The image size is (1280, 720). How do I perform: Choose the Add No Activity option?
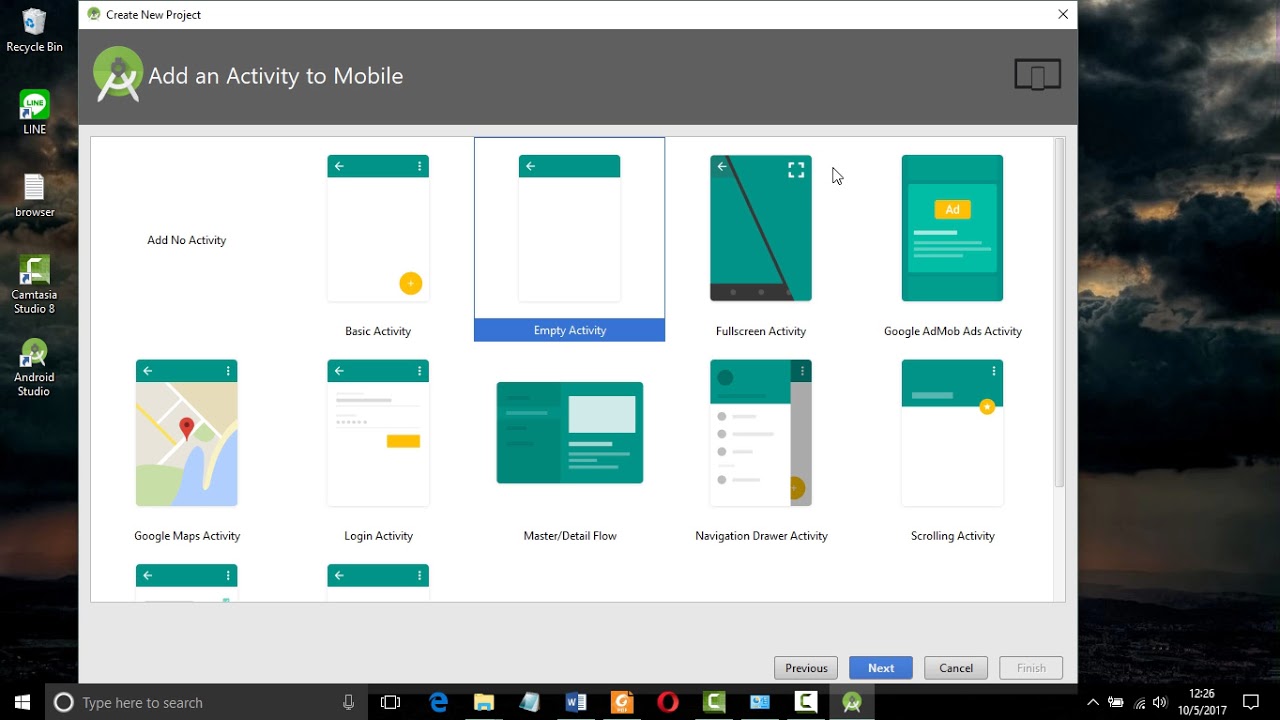(x=187, y=240)
